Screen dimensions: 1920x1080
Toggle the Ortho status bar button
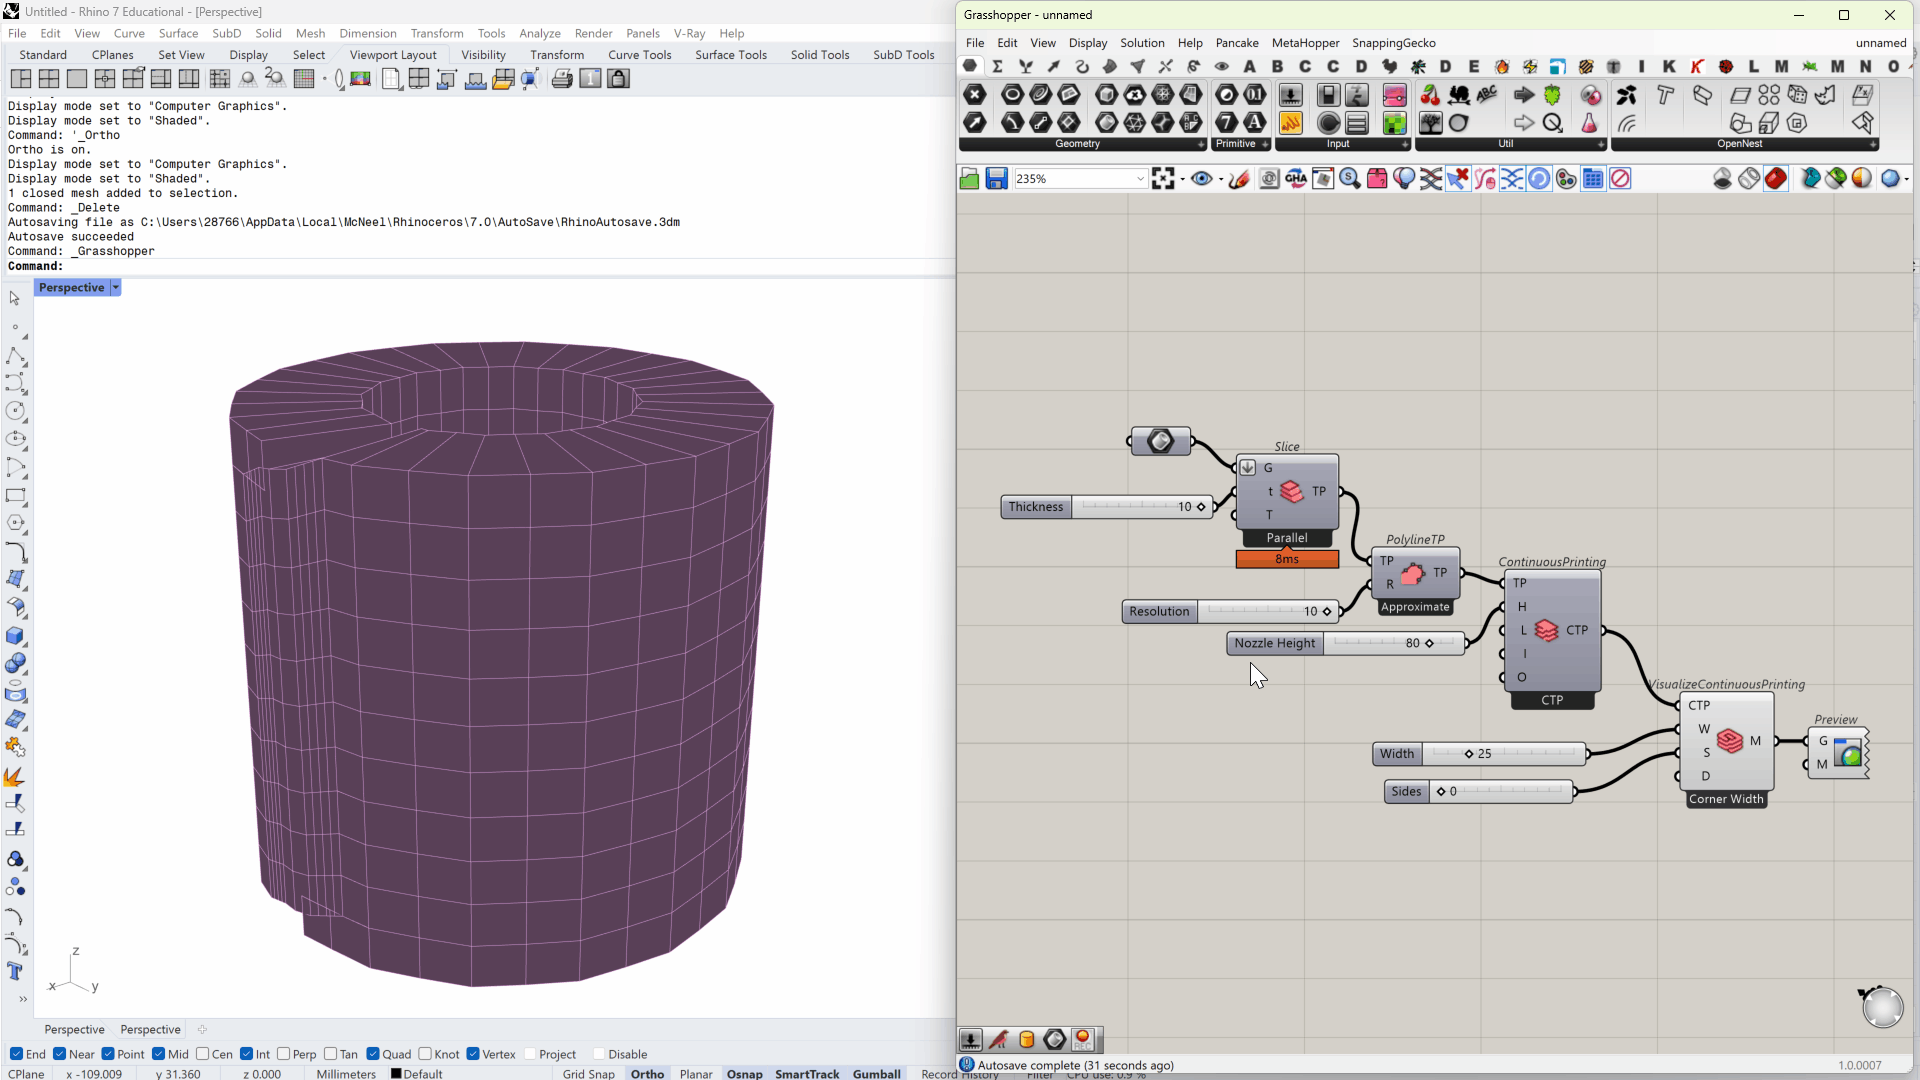[x=647, y=1073]
